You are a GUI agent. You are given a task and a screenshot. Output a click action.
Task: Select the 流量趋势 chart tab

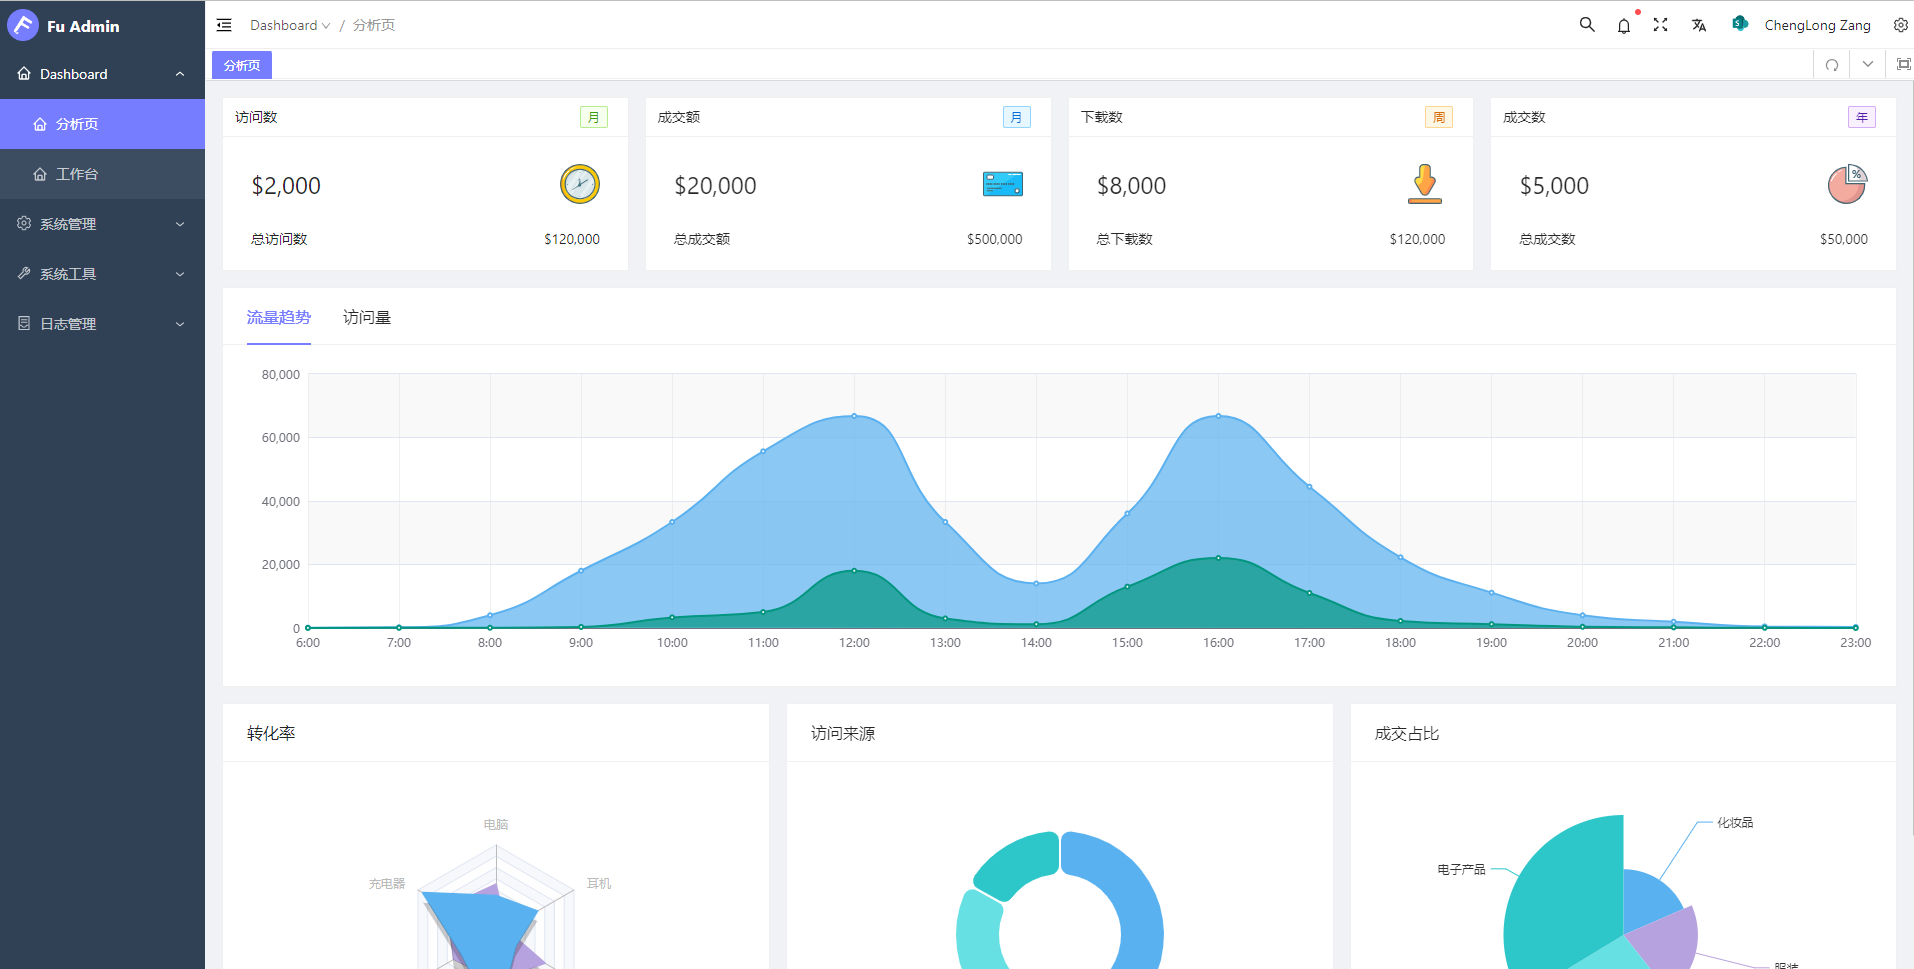click(279, 317)
